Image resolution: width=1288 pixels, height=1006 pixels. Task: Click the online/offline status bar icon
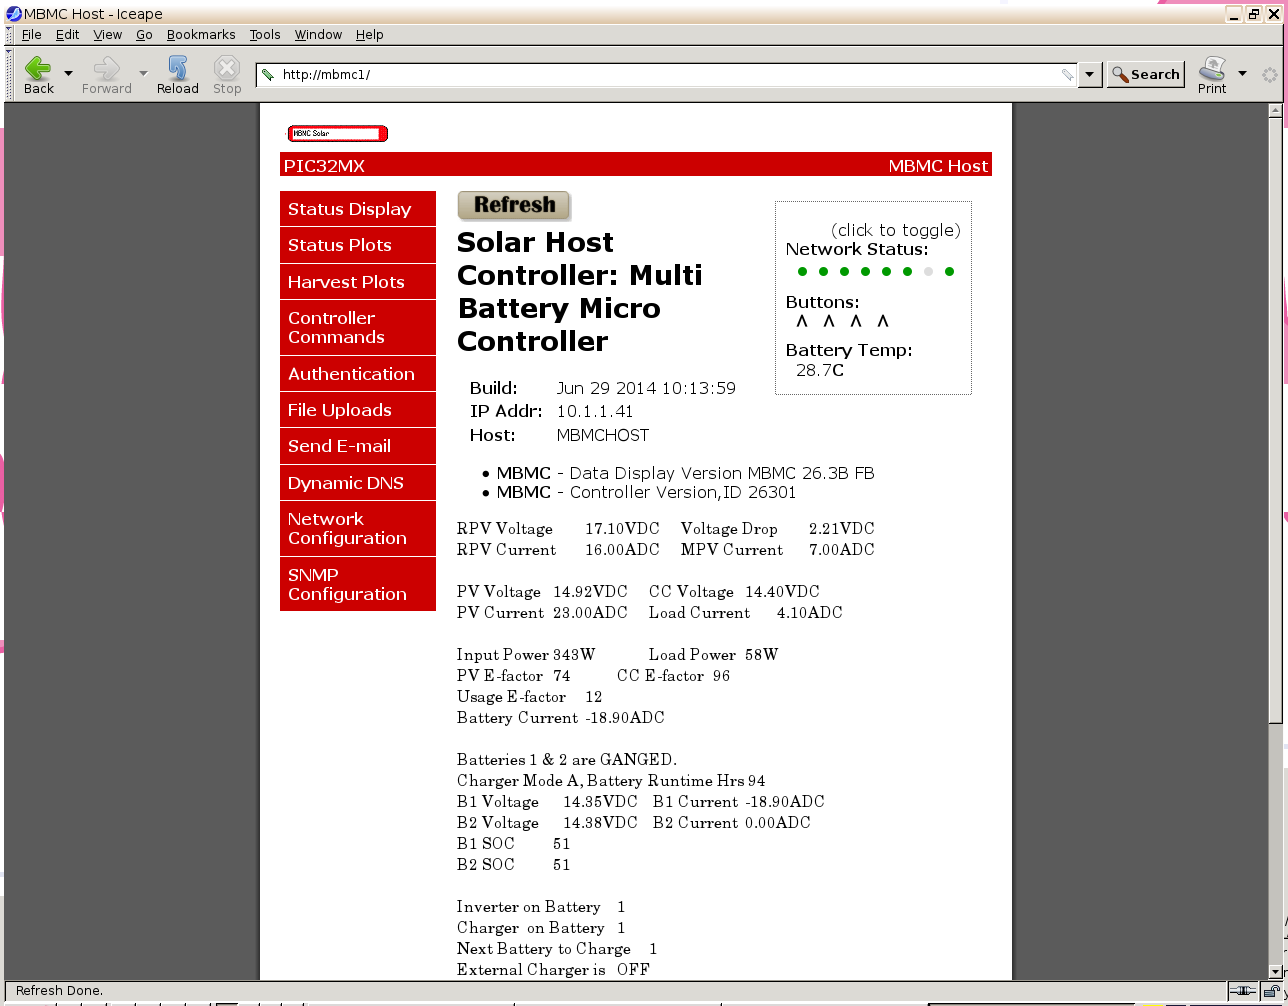coord(1243,991)
